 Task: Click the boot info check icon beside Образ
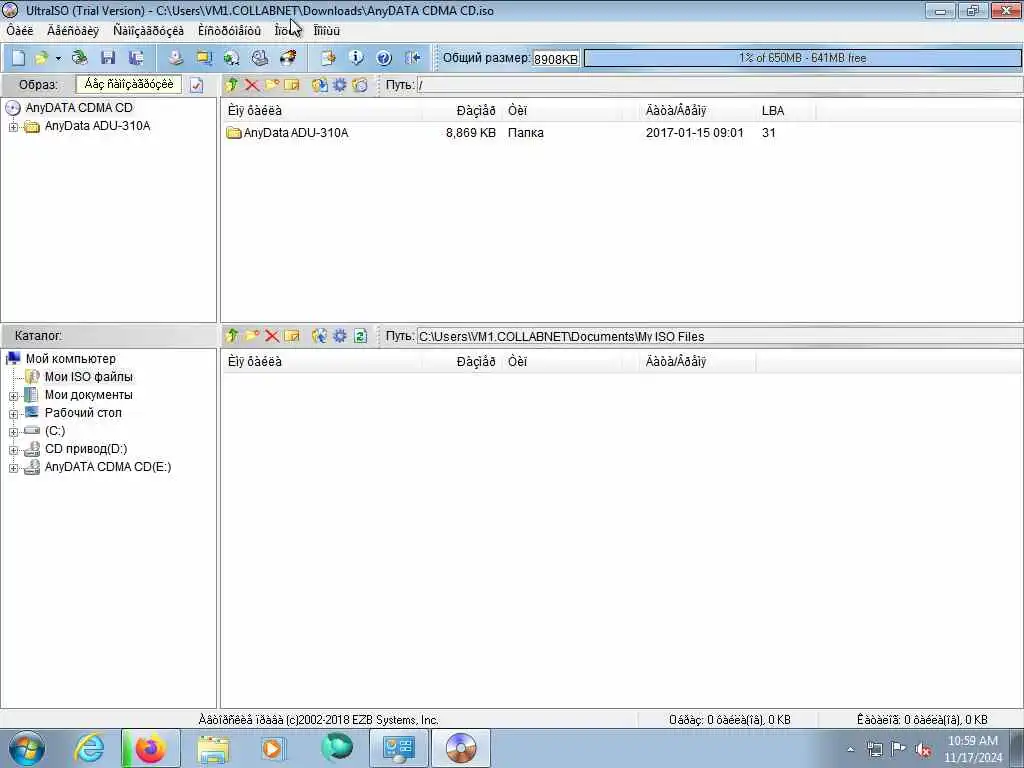[197, 85]
